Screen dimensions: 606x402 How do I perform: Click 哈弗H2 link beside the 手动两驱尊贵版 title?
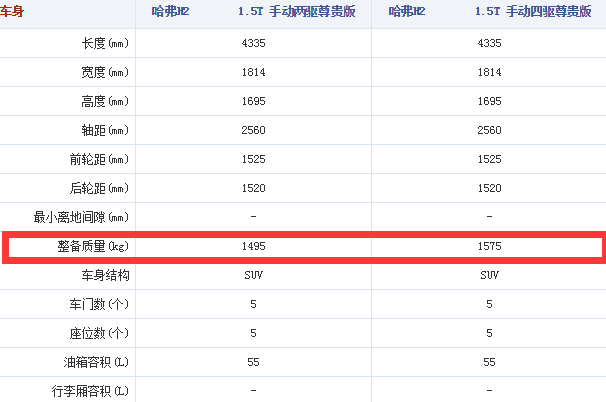(x=170, y=11)
